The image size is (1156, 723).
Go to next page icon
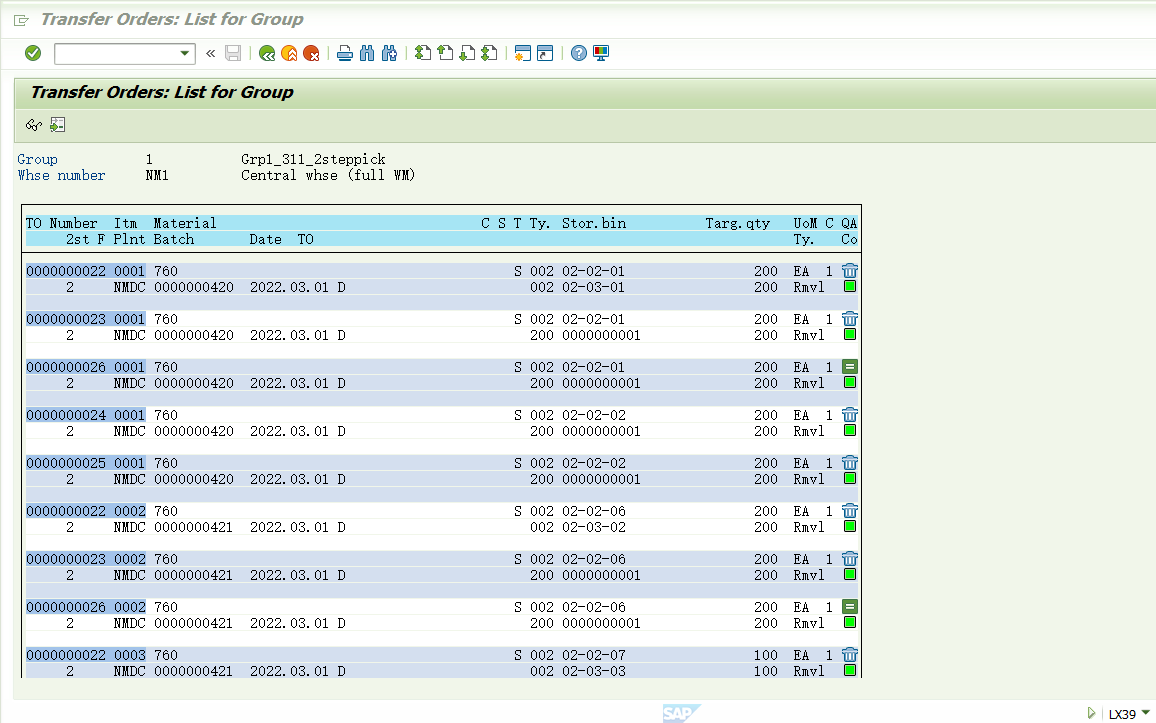click(467, 53)
